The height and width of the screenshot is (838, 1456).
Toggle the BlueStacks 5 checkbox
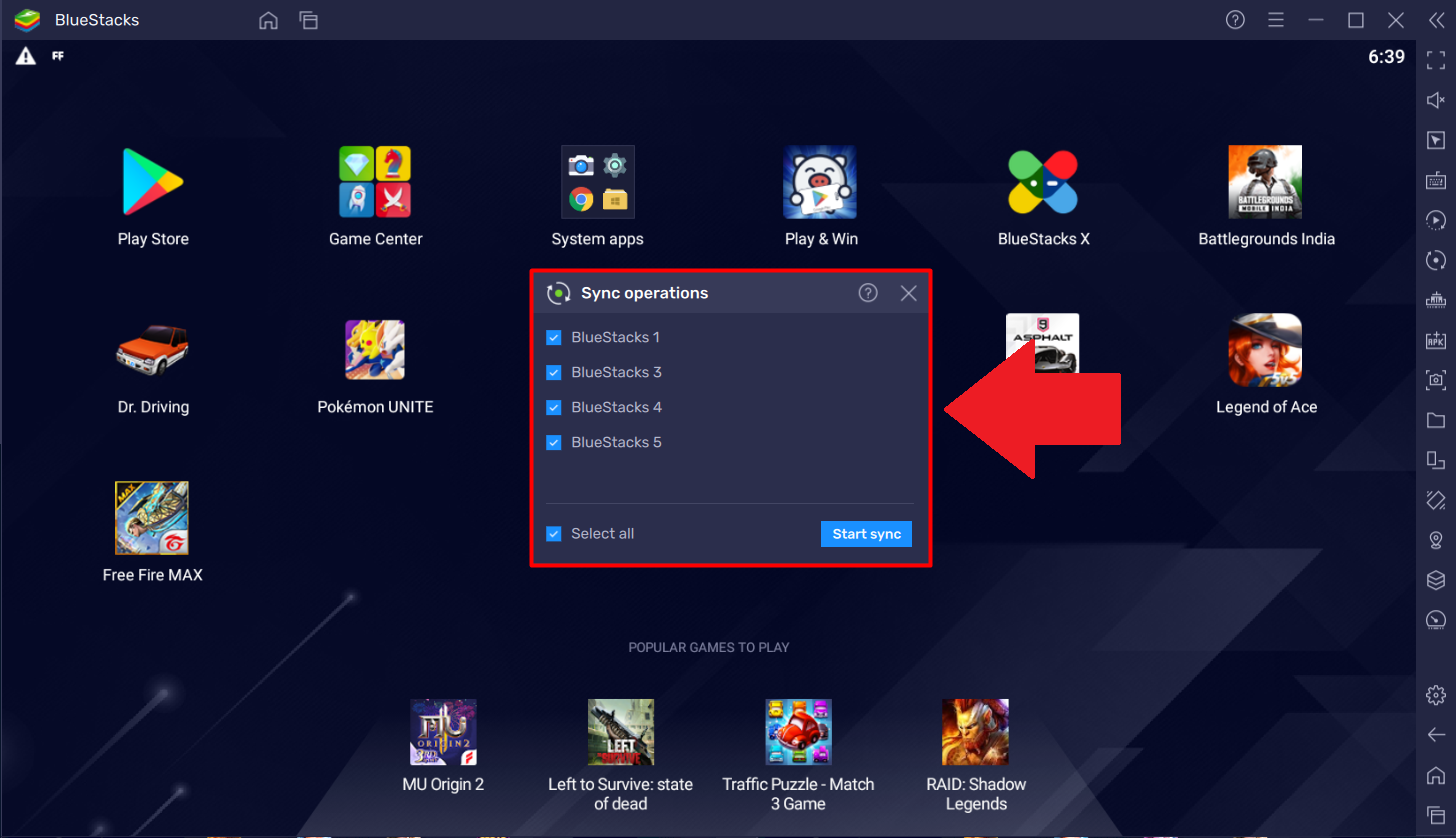point(553,443)
